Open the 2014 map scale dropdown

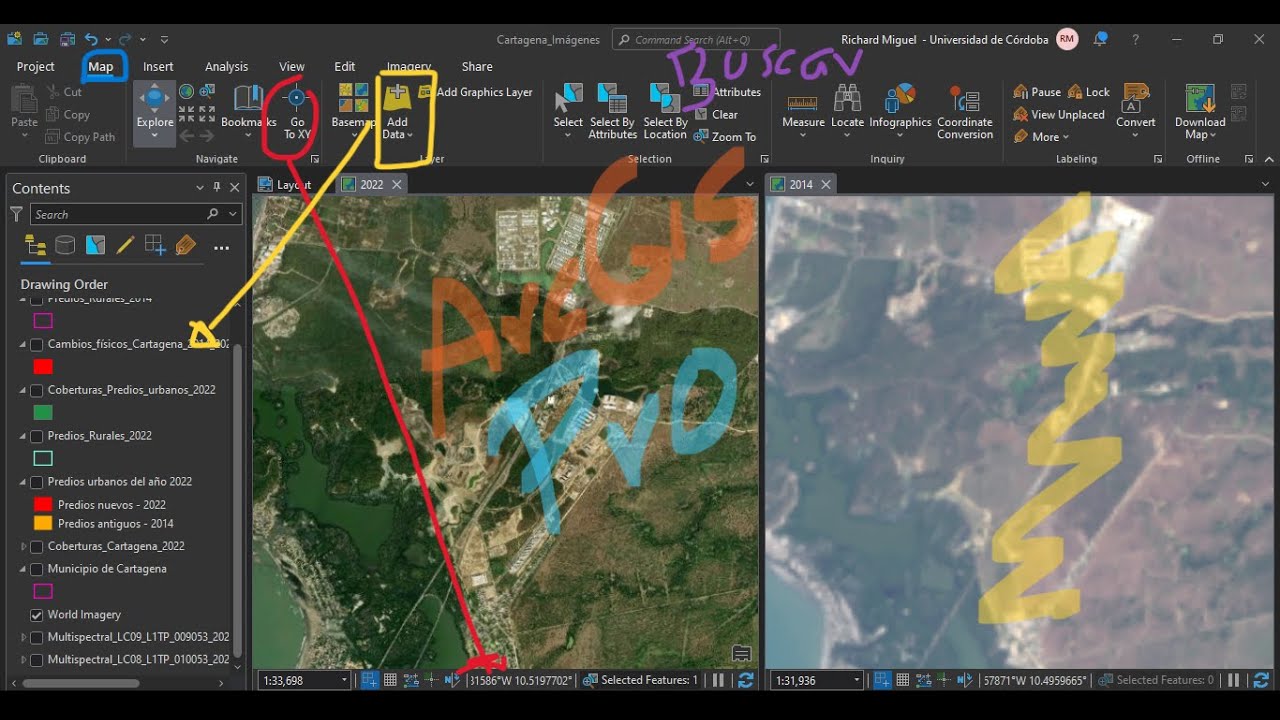[857, 680]
